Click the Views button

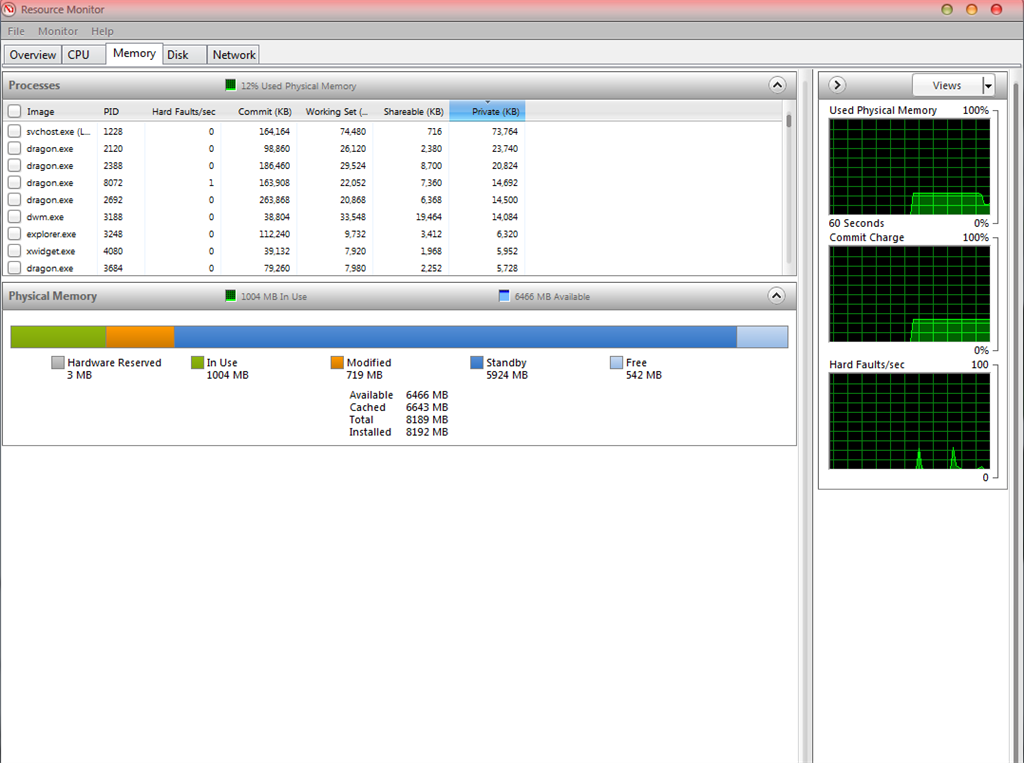click(x=947, y=86)
